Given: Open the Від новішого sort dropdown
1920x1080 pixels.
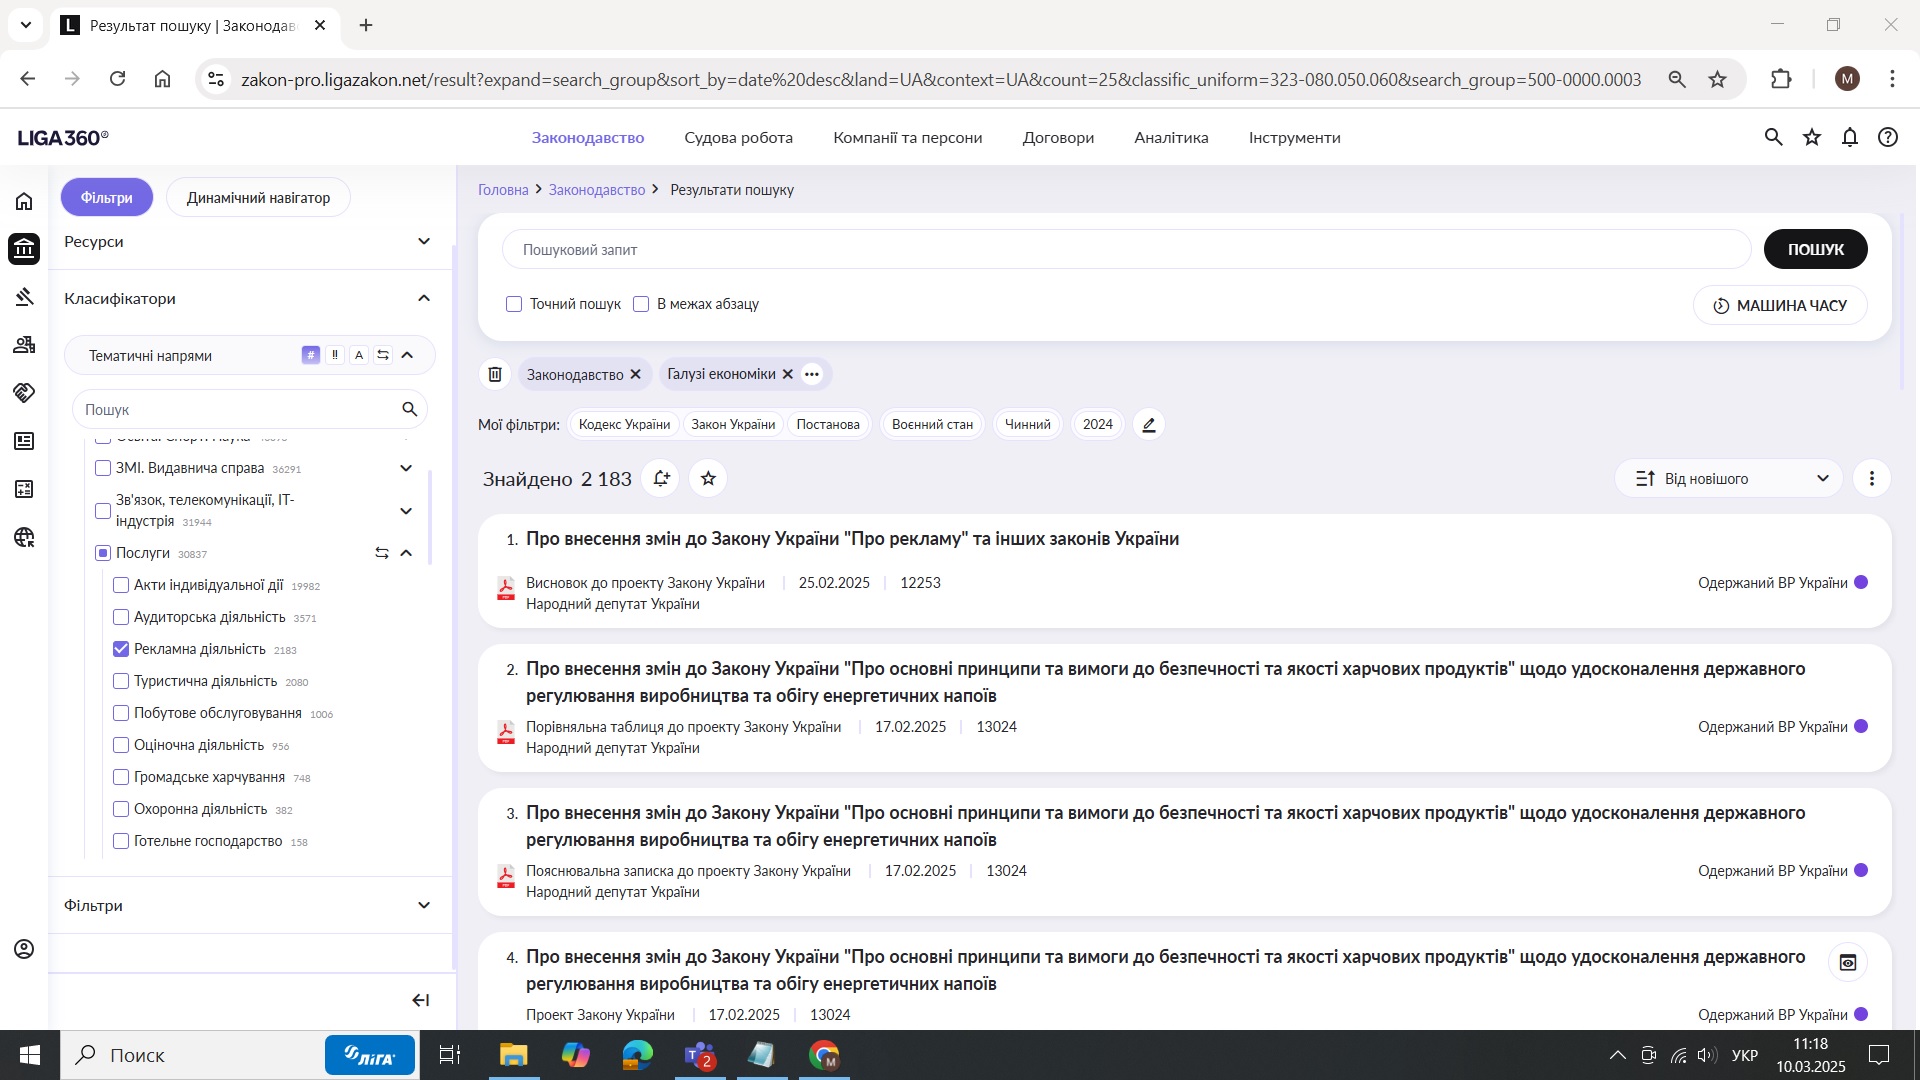Looking at the screenshot, I should (x=1729, y=479).
